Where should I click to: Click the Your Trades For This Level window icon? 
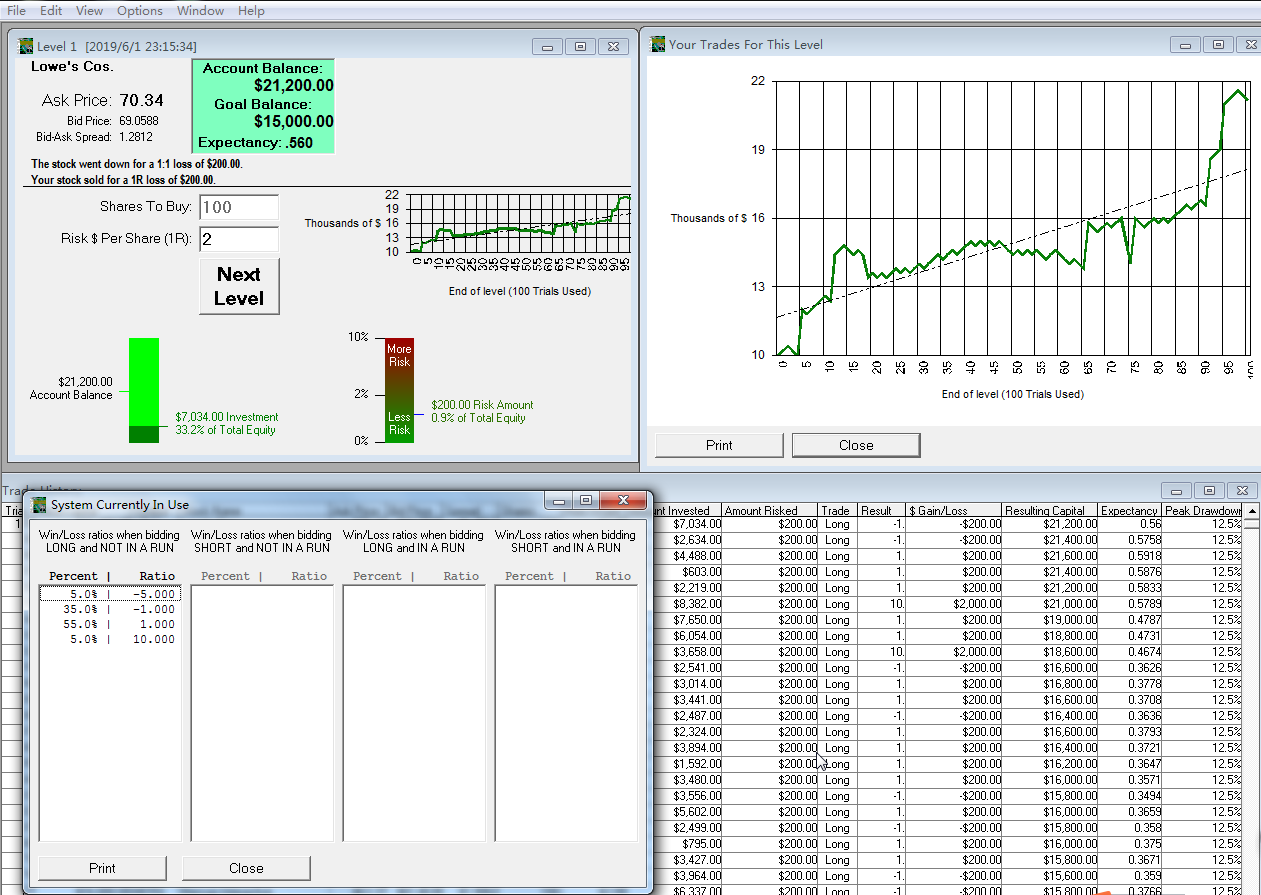[x=658, y=44]
